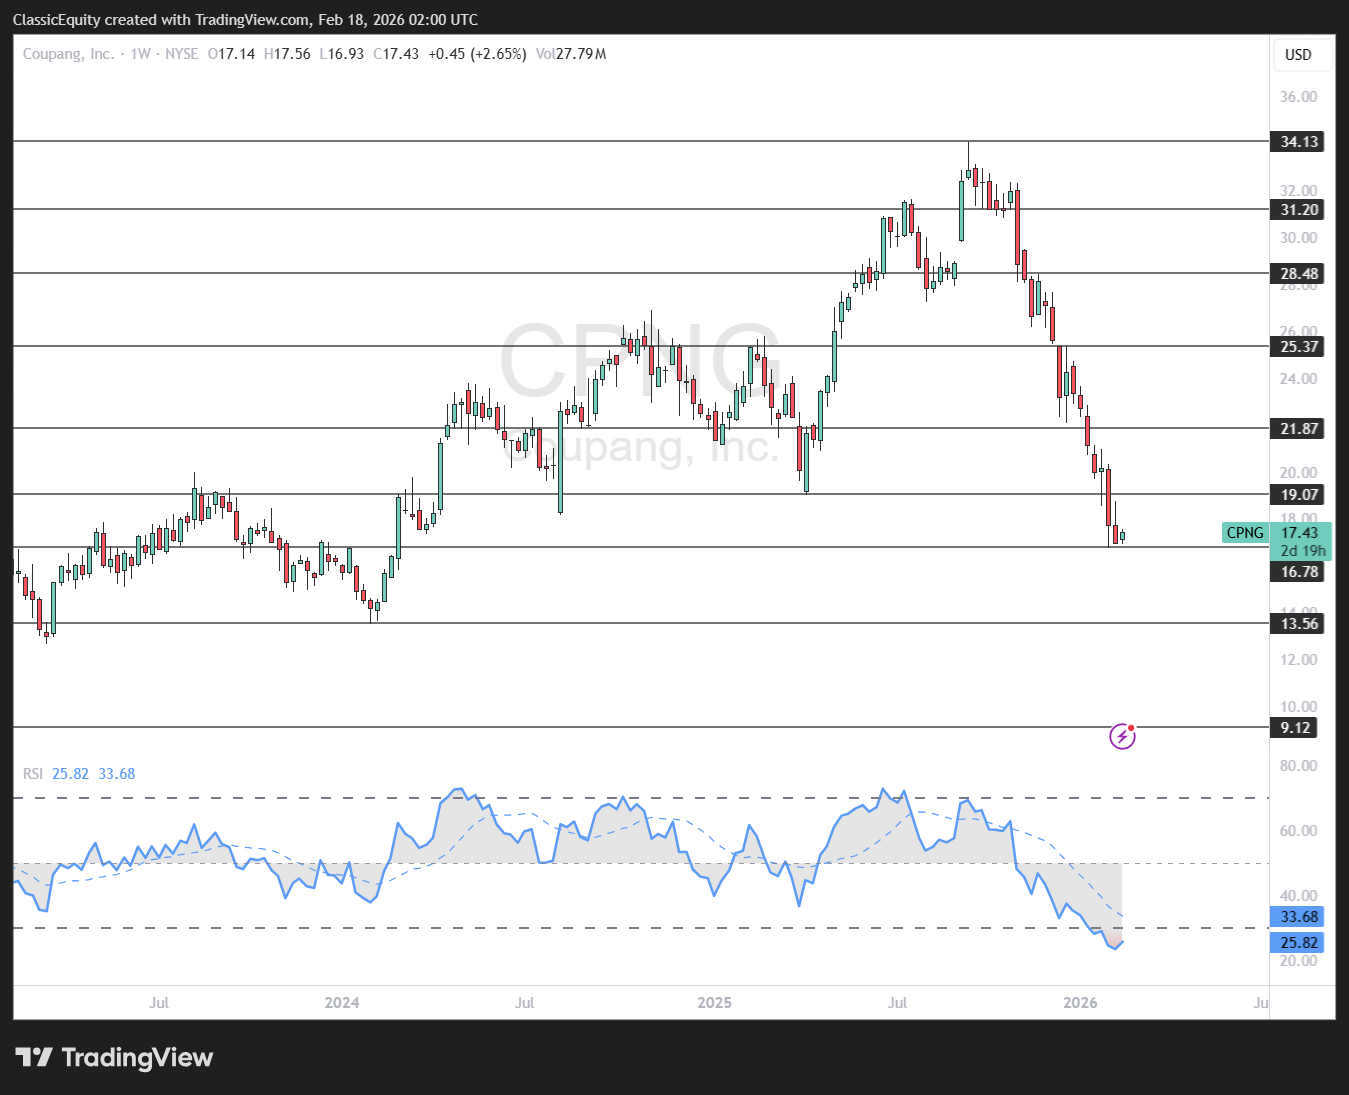Select the 16.78 price level label

1299,572
